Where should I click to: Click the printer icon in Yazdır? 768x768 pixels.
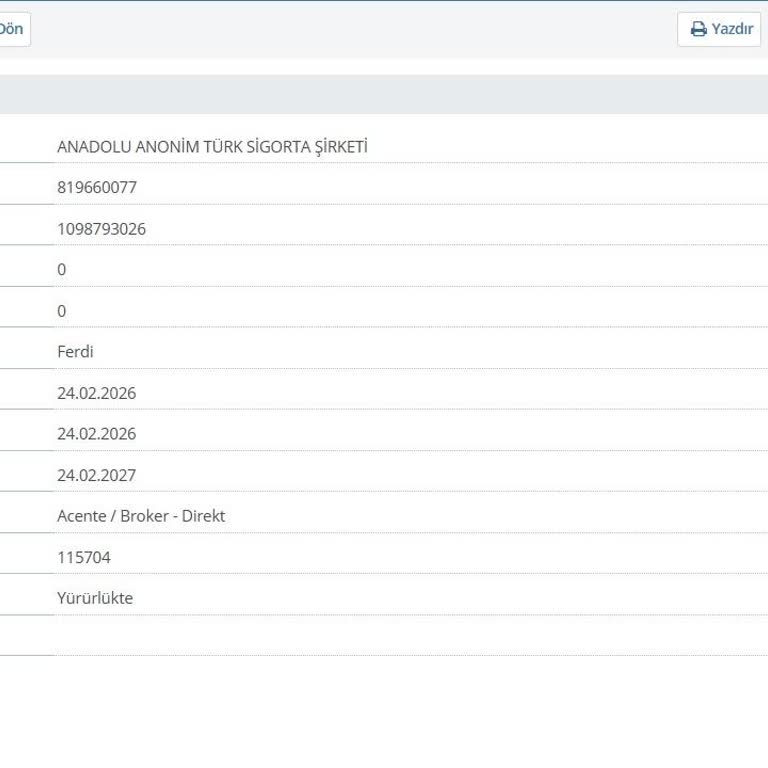[698, 29]
